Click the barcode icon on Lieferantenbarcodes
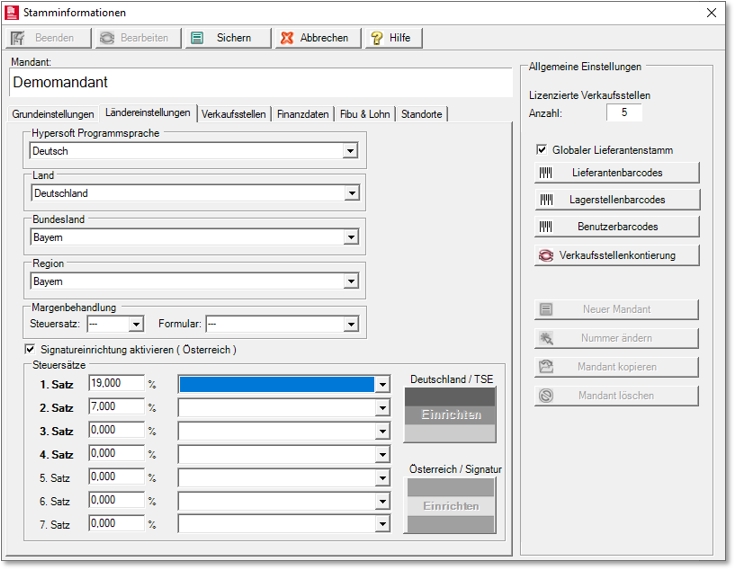This screenshot has width=735, height=570. click(546, 173)
